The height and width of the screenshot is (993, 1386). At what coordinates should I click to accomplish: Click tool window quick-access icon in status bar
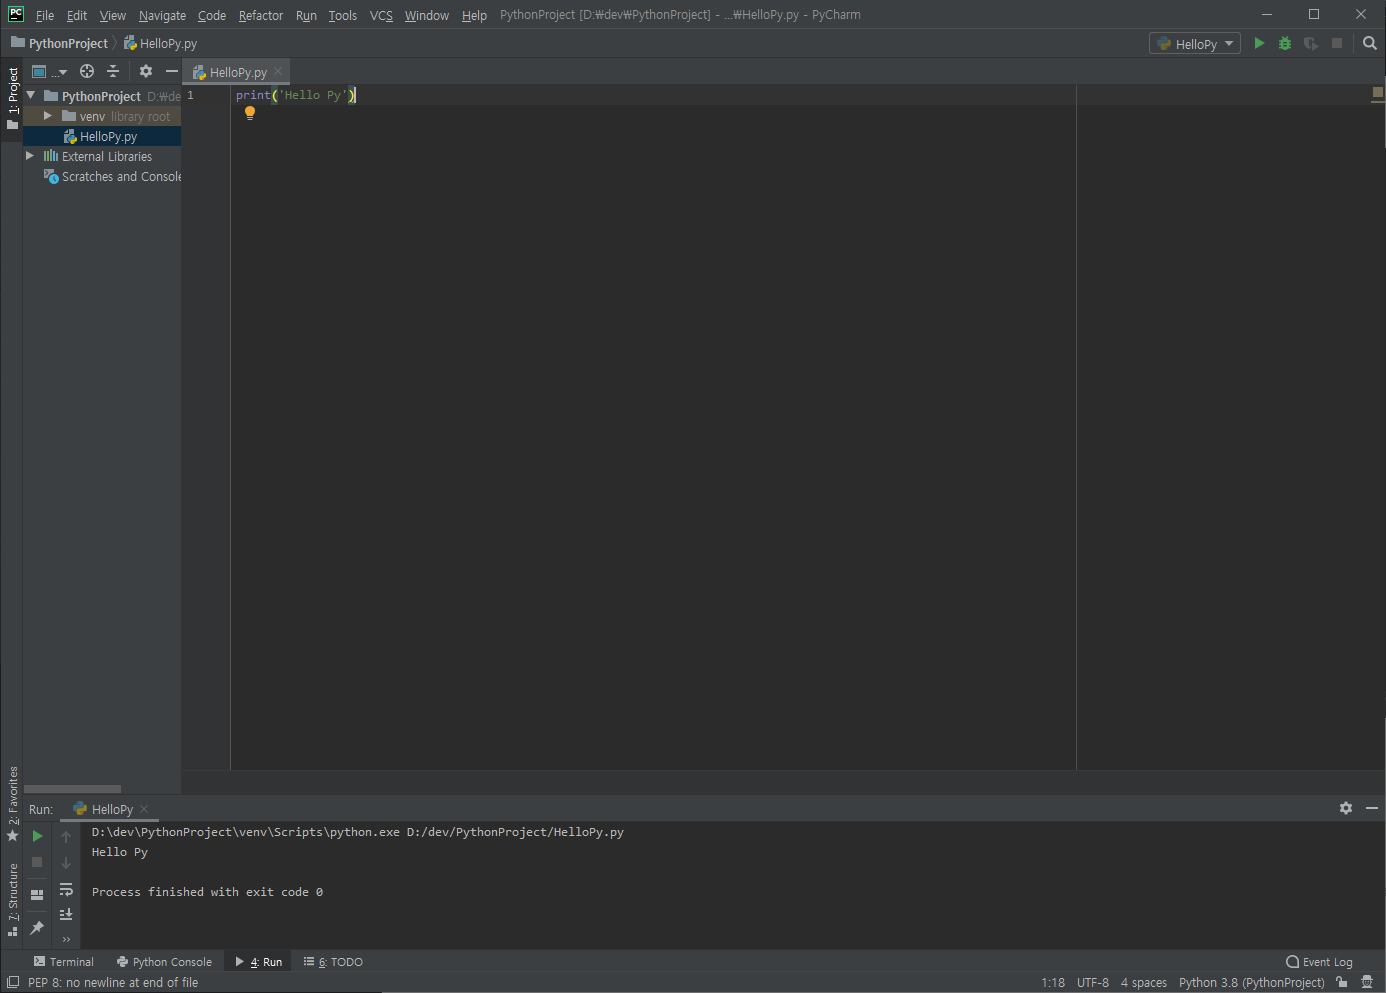coord(13,983)
